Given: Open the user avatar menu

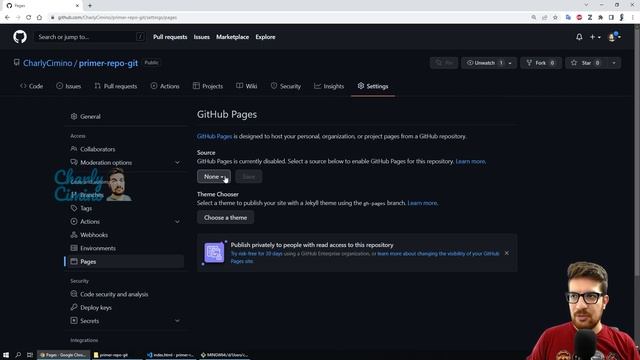Looking at the screenshot, I should pos(614,37).
